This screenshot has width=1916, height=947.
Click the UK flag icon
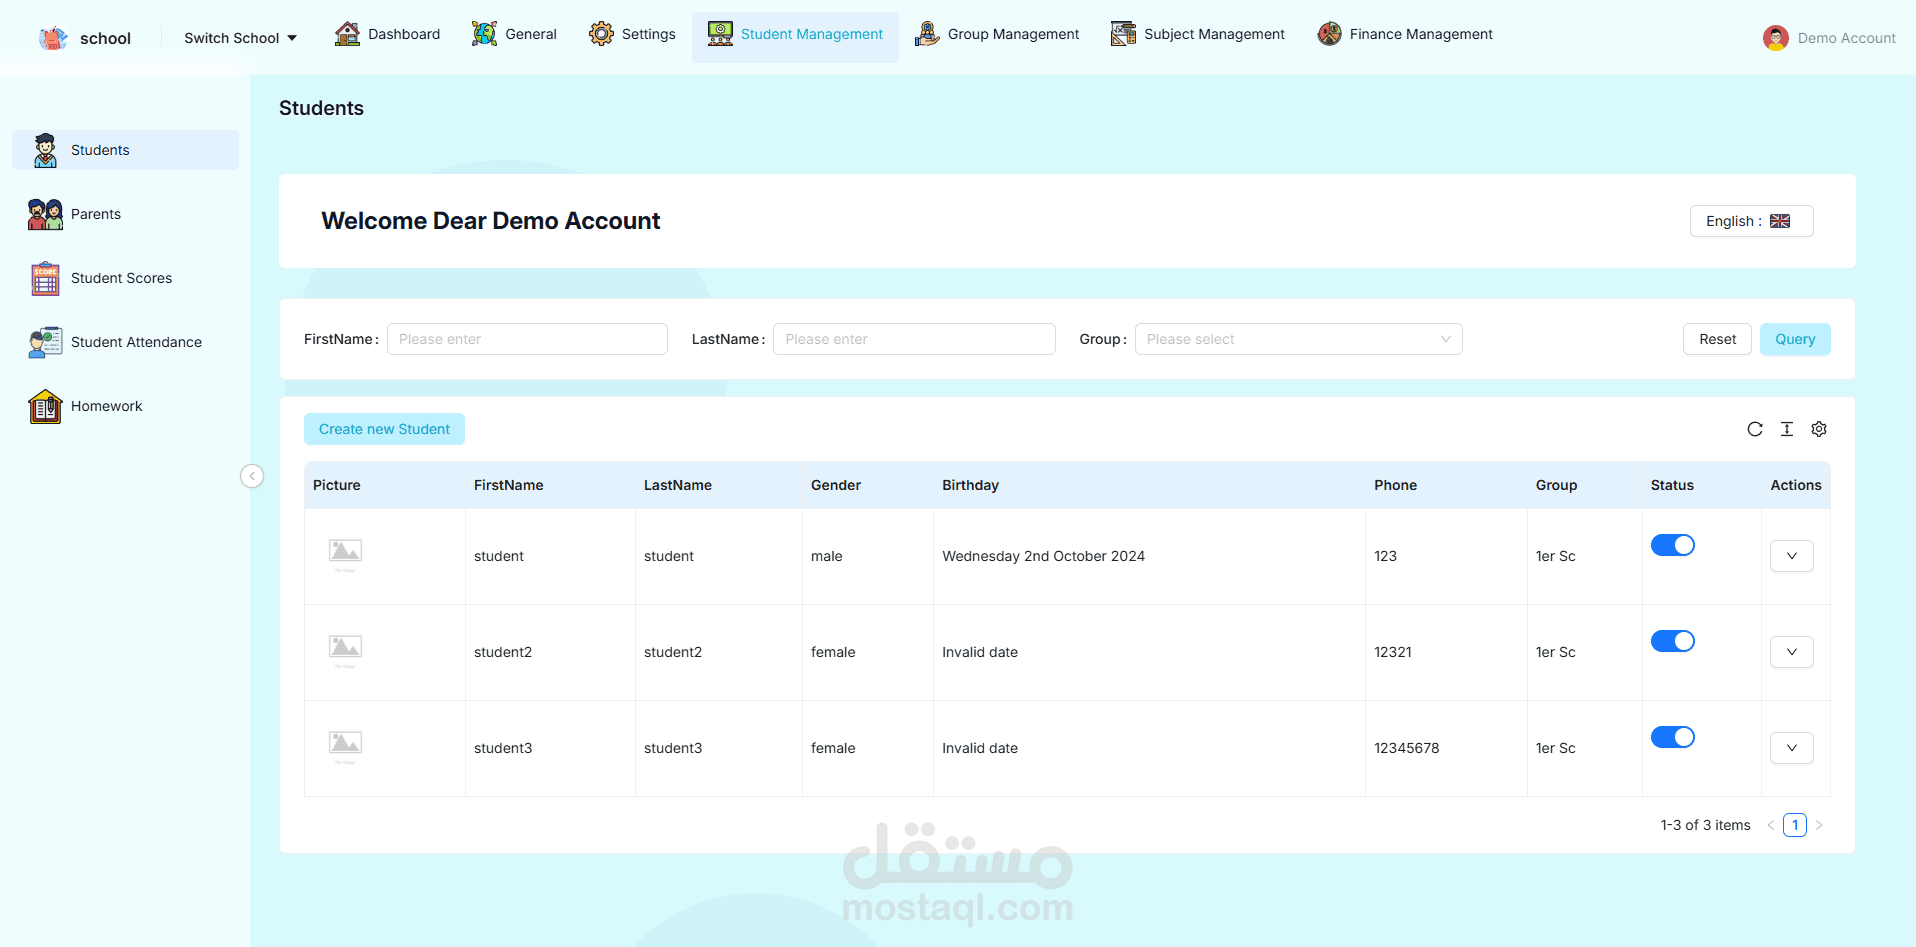click(x=1780, y=221)
